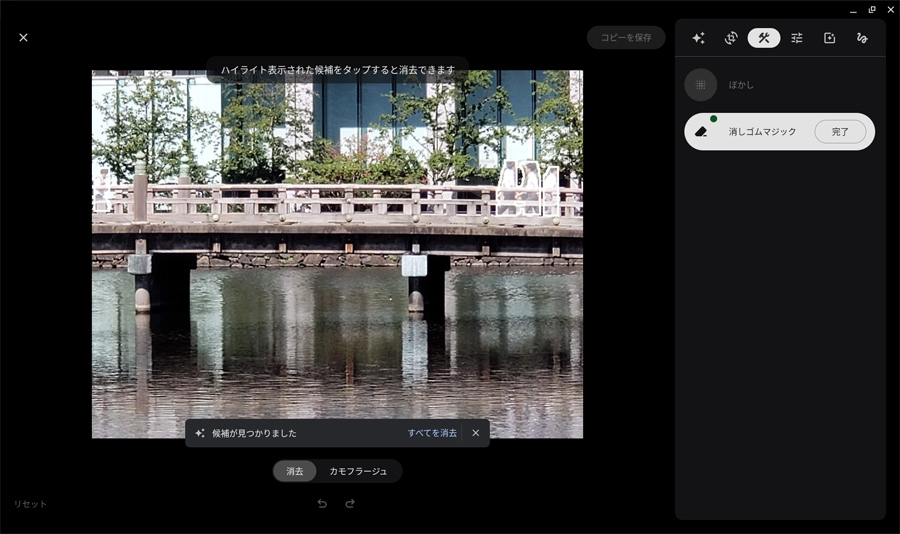Select the Tools wrench tab
900x534 pixels.
click(763, 38)
